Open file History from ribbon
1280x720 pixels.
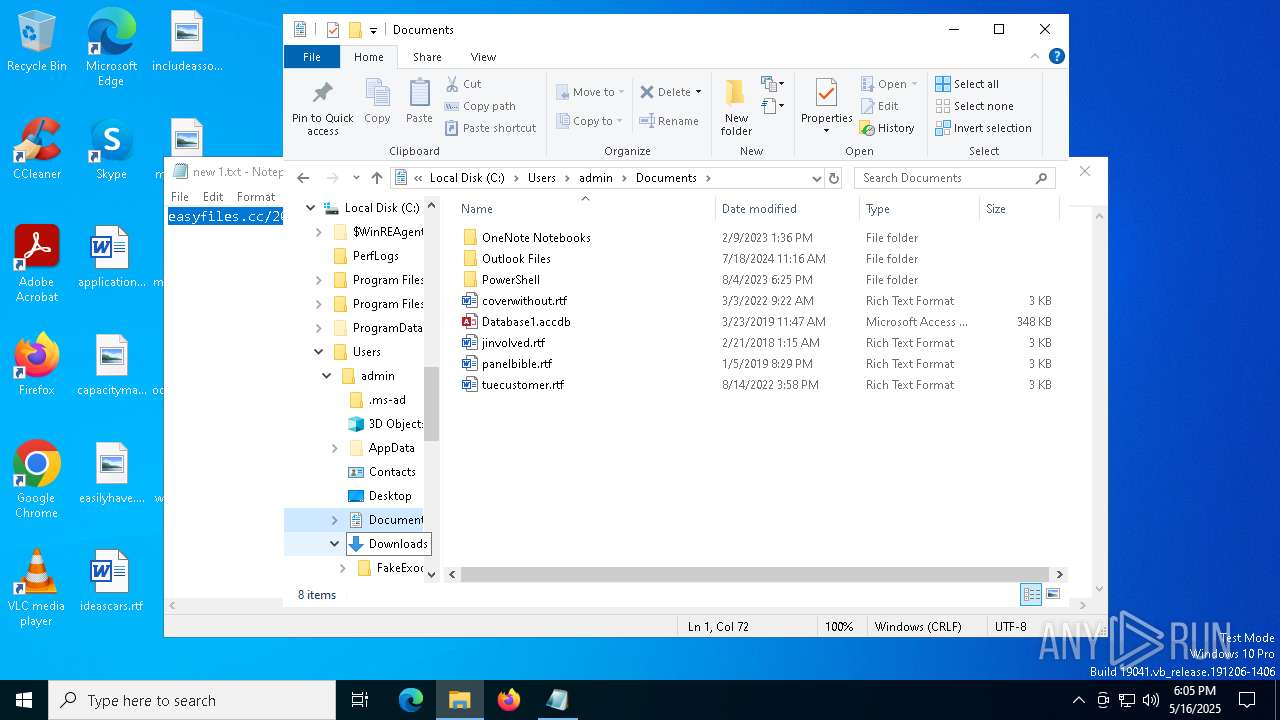click(x=887, y=128)
